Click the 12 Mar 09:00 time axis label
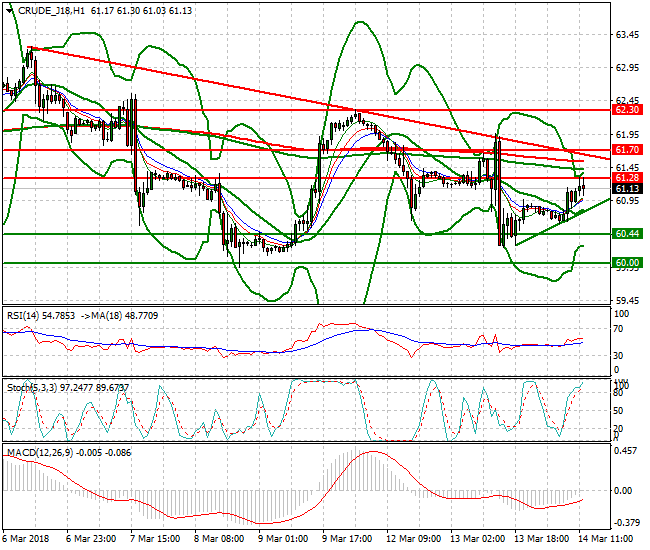This screenshot has height=550, width=650. [x=414, y=539]
